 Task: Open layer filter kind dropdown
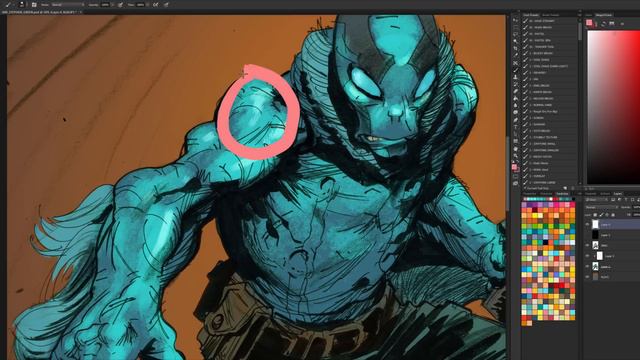point(596,200)
